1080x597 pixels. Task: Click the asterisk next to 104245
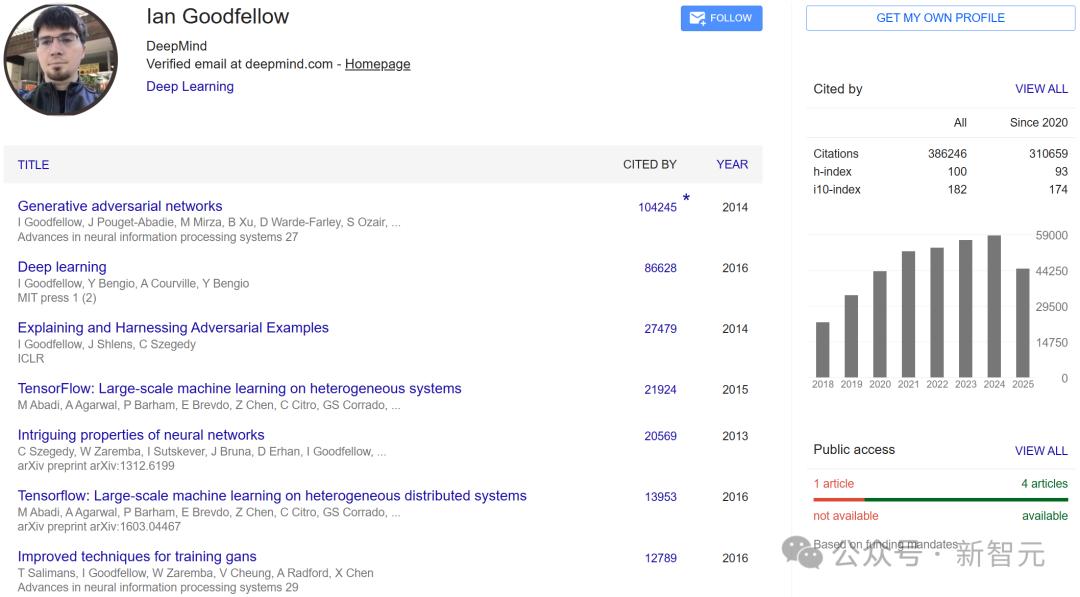tap(686, 200)
